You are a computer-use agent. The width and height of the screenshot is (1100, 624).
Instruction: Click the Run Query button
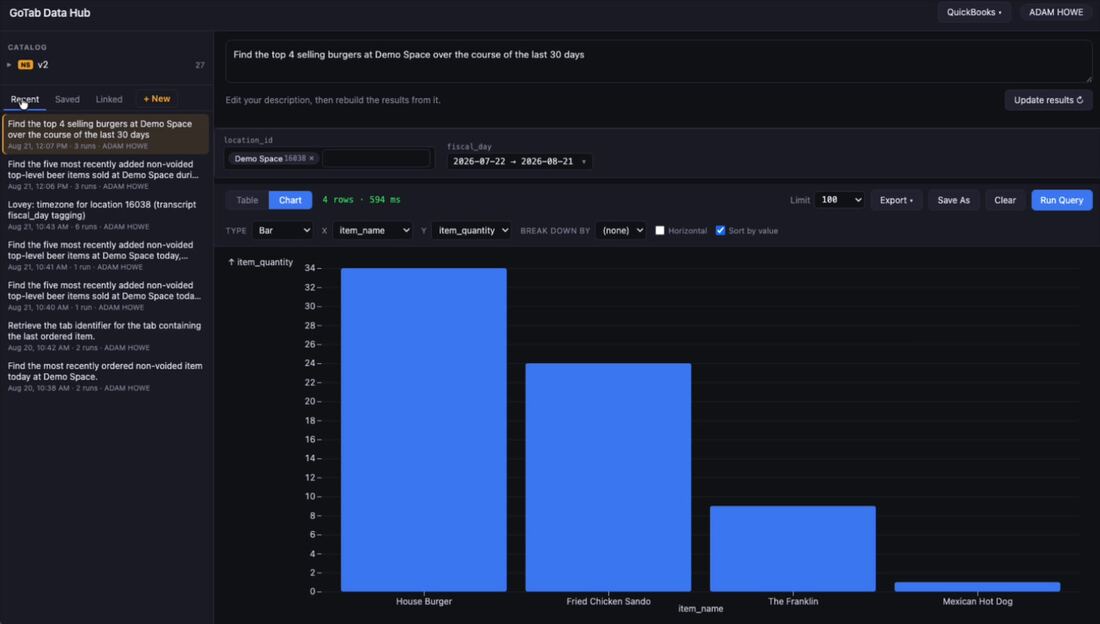point(1061,200)
